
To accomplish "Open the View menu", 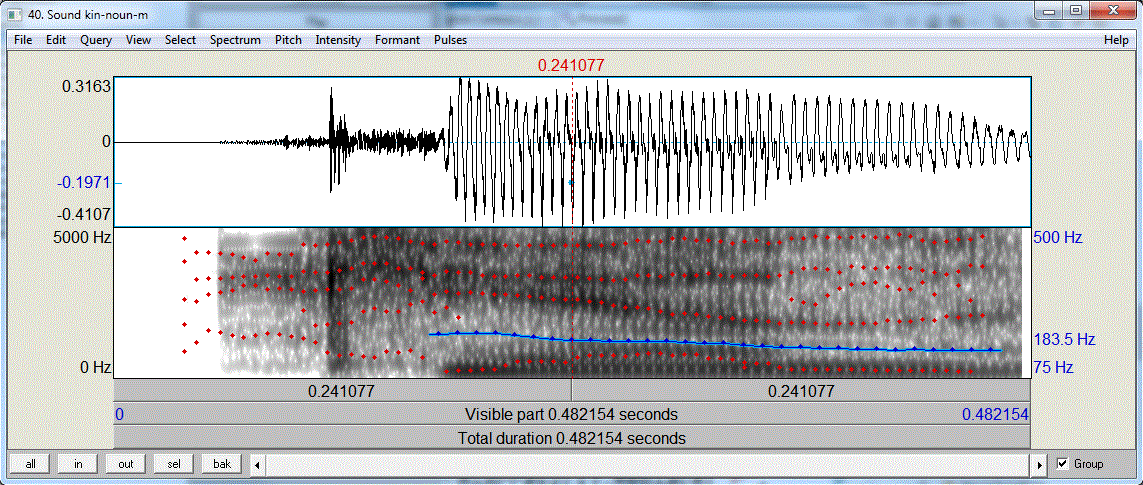I will 139,40.
